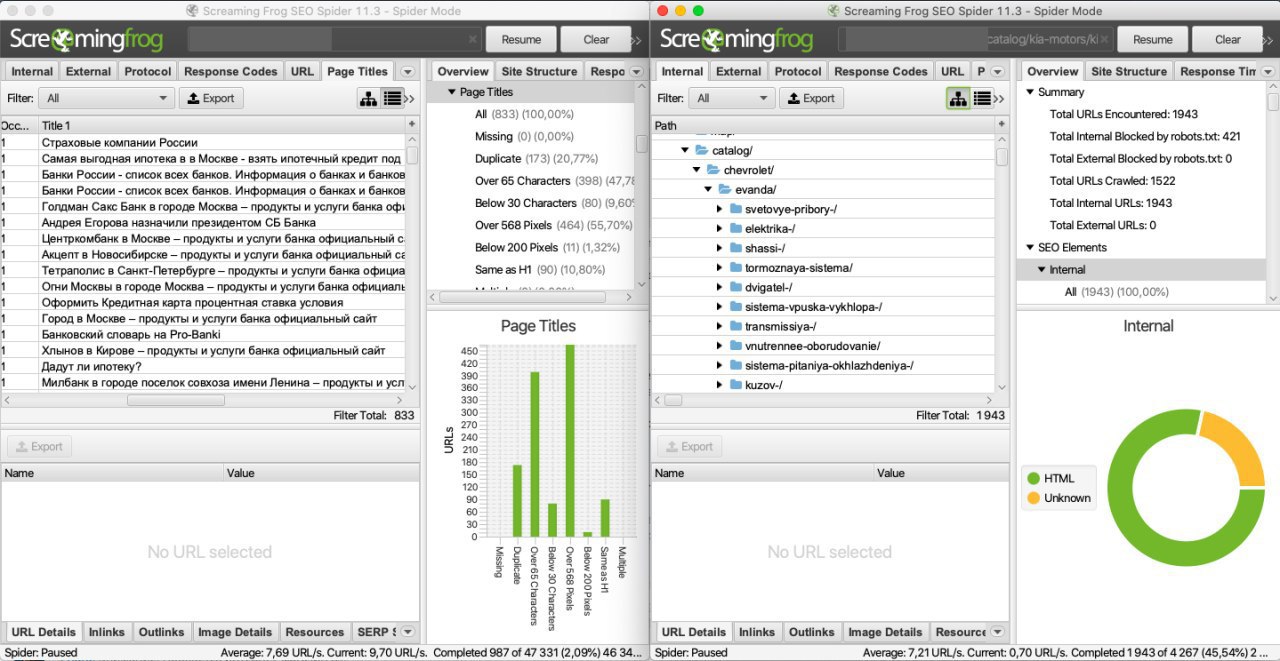Click Resume in the right window
This screenshot has height=661, width=1280.
pyautogui.click(x=1152, y=40)
